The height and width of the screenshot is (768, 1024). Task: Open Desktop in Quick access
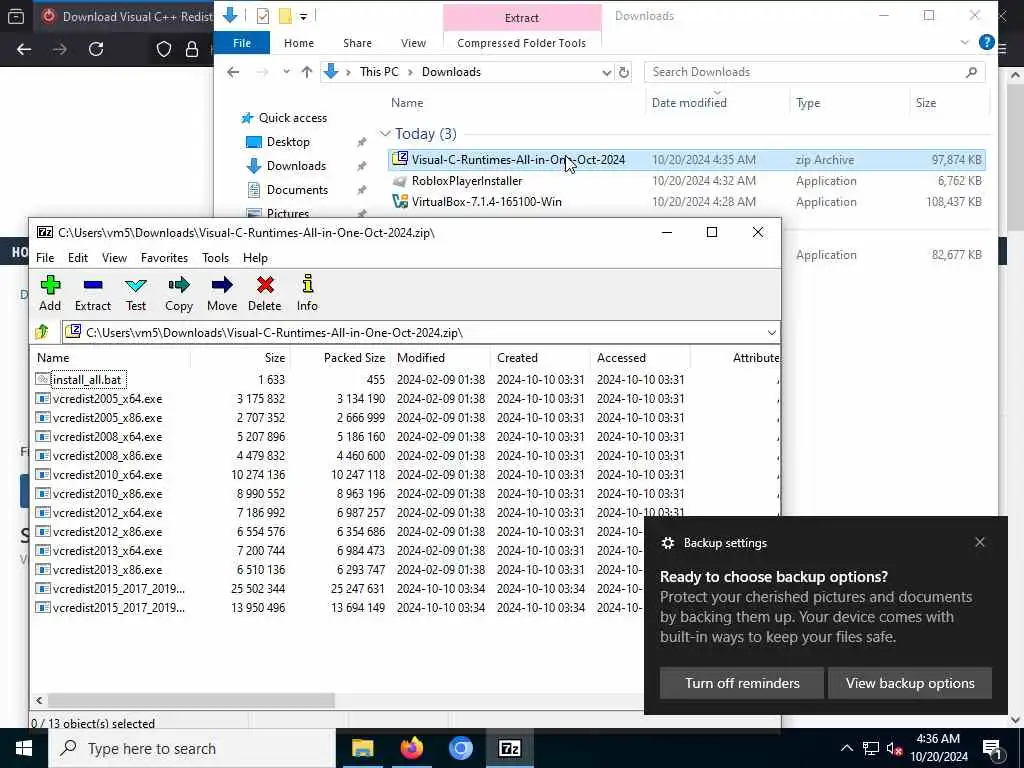click(x=288, y=142)
